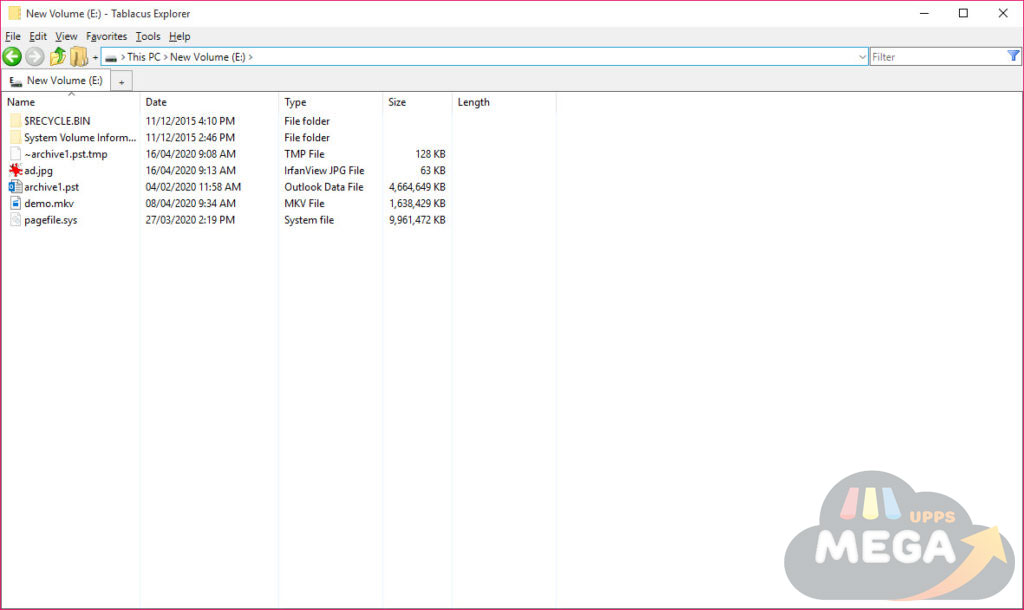The width and height of the screenshot is (1024, 610).
Task: Click the blue filter funnel icon
Action: point(1013,56)
